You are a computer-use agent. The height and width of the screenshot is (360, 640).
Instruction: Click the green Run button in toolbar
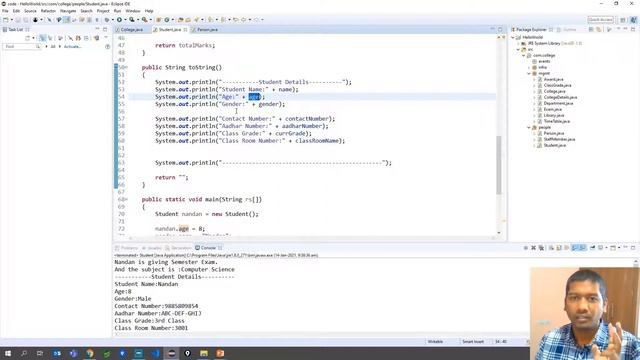[x=119, y=20]
